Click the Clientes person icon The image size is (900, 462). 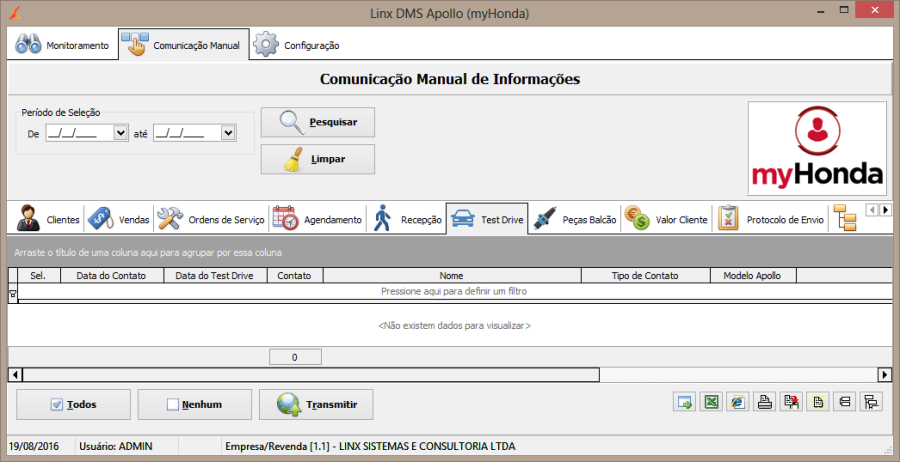pos(28,218)
